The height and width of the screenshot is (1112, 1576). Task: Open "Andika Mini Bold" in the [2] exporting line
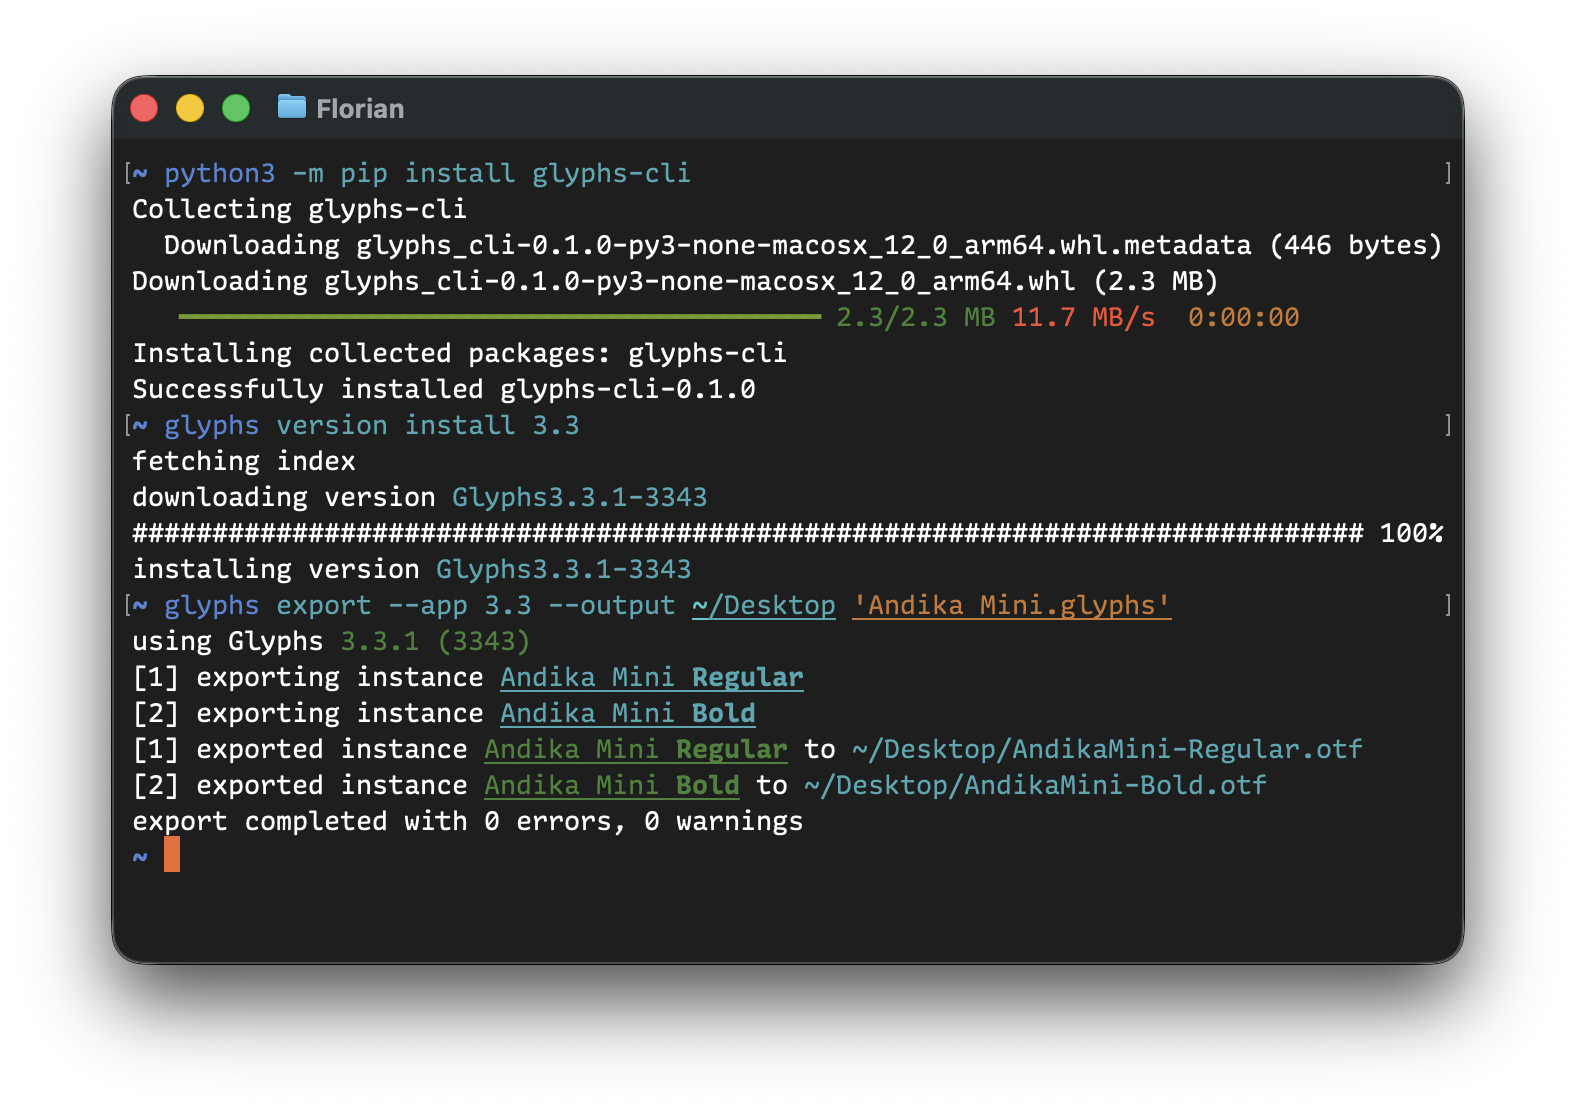click(627, 713)
